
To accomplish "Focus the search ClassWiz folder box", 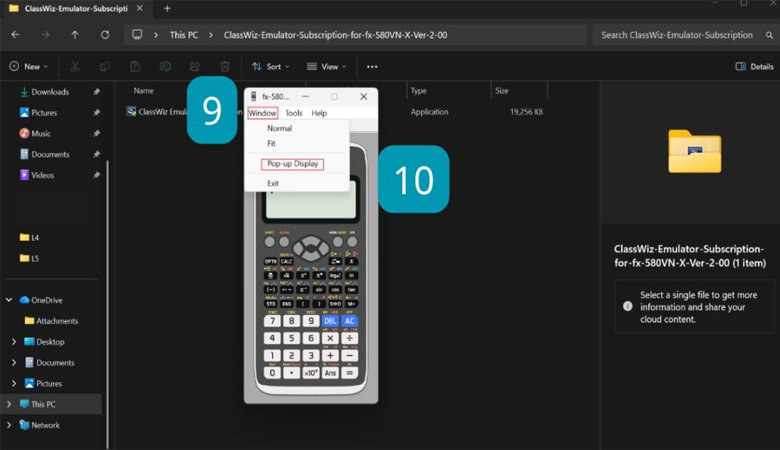I will point(684,35).
